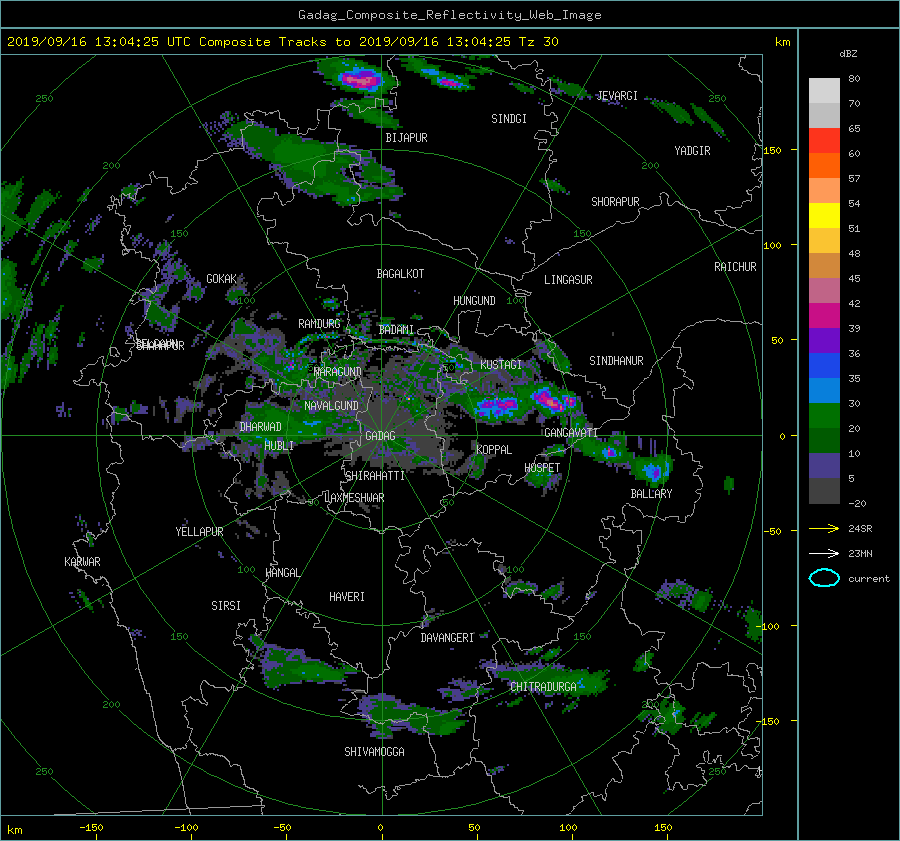Select the bright green swatch below 30
Screen dimensions: 900x841
(824, 415)
